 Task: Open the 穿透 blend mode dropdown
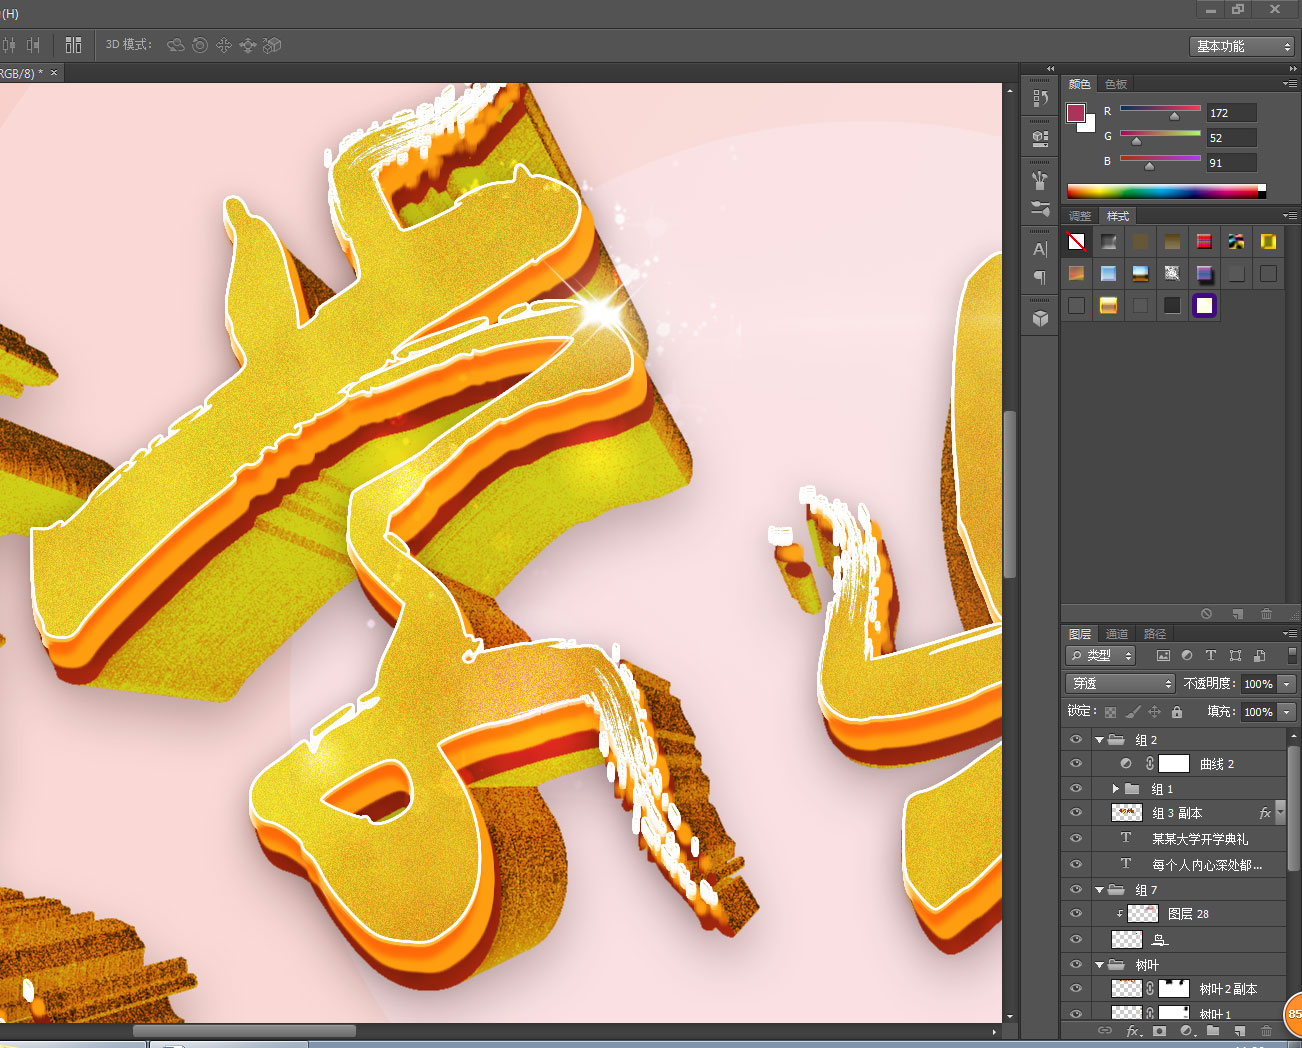tap(1120, 684)
